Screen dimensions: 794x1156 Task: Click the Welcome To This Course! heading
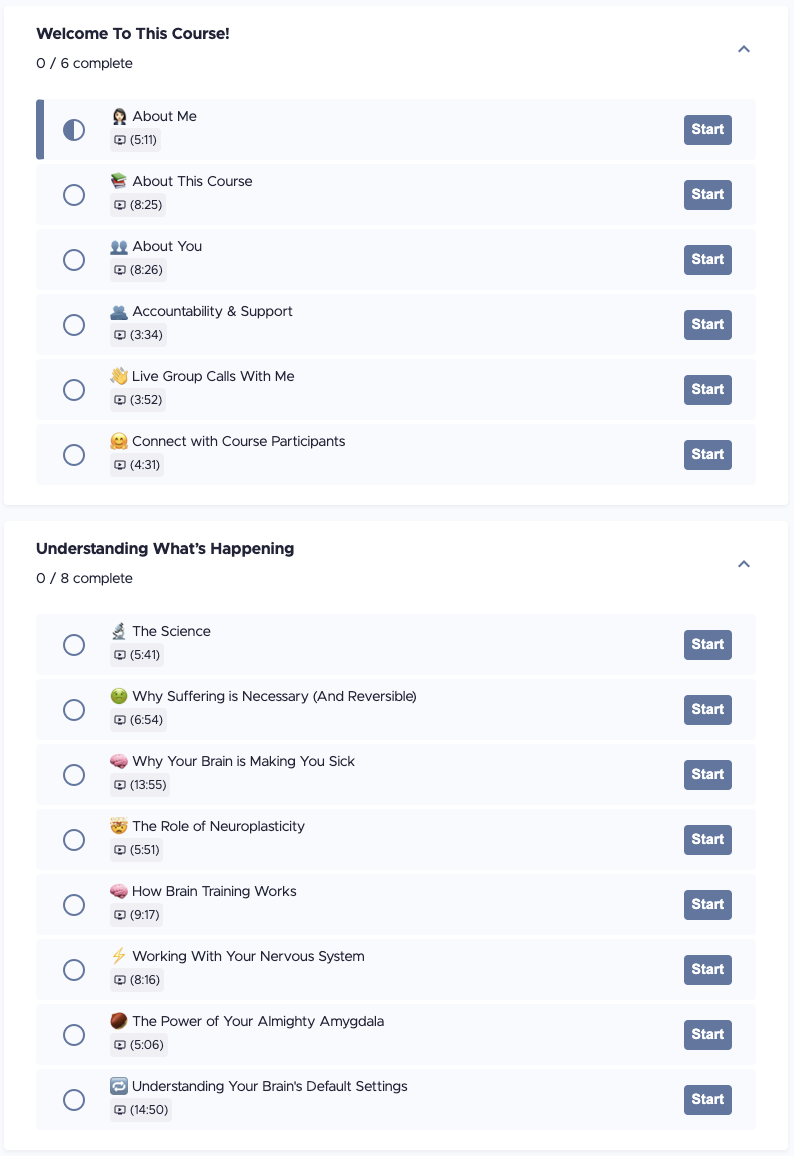click(133, 34)
